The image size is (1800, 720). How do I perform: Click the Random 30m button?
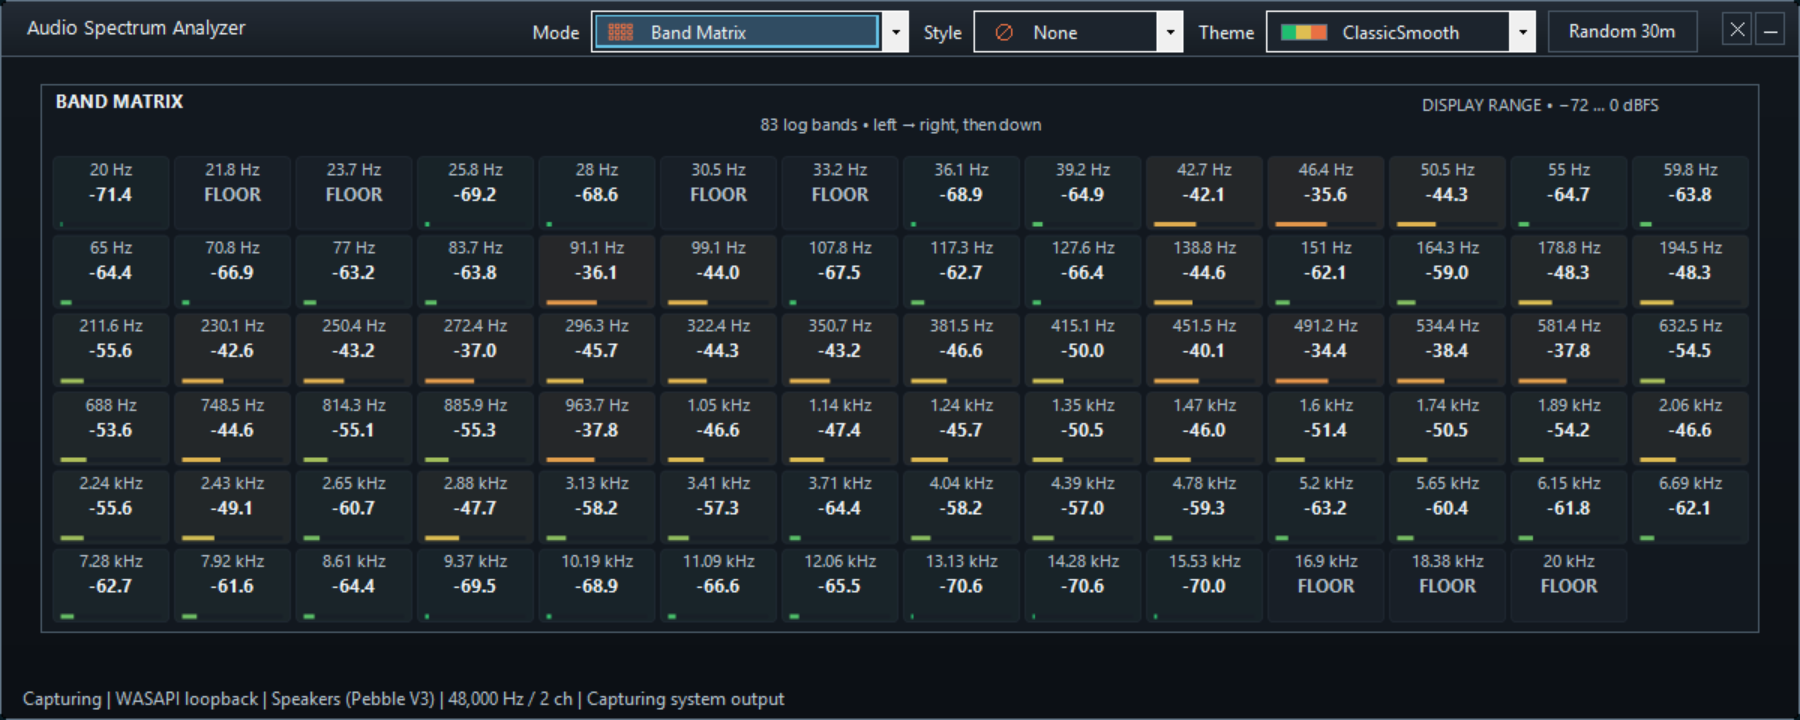[x=1622, y=31]
